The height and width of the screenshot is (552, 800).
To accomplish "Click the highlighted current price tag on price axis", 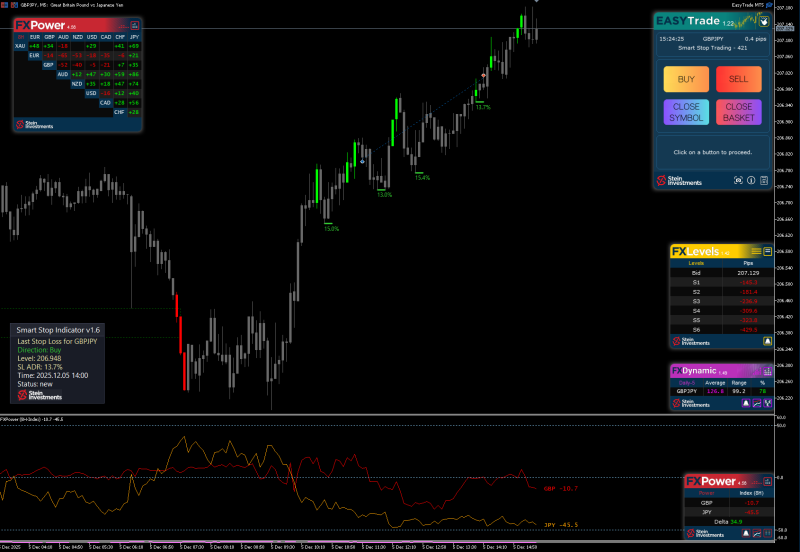I will pos(785,28).
